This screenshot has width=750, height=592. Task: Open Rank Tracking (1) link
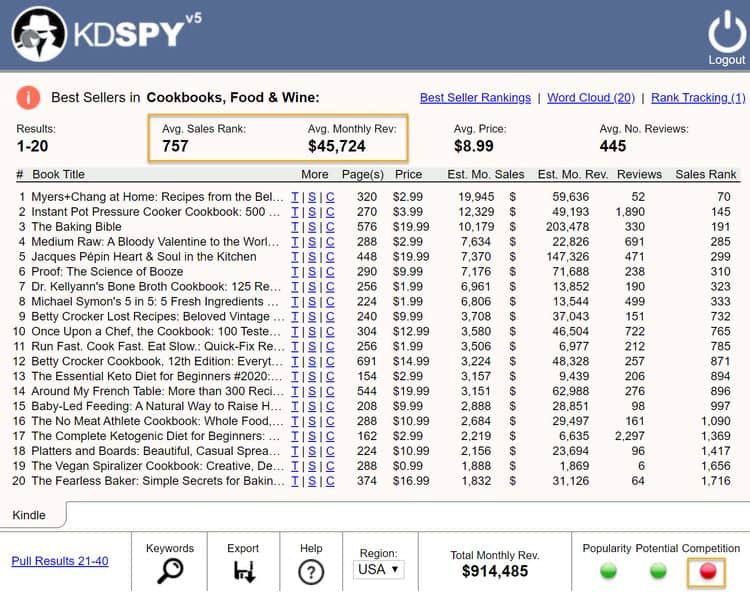698,98
